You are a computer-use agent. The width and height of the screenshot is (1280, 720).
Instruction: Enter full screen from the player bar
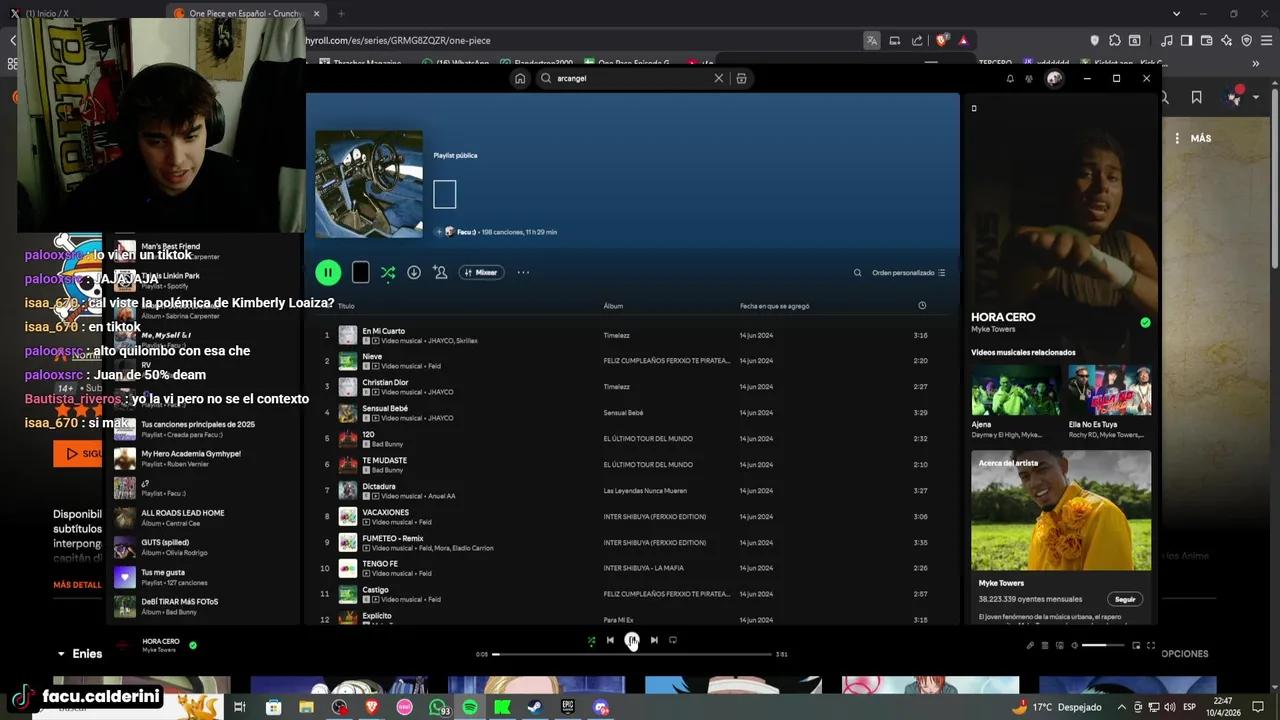click(x=1151, y=645)
